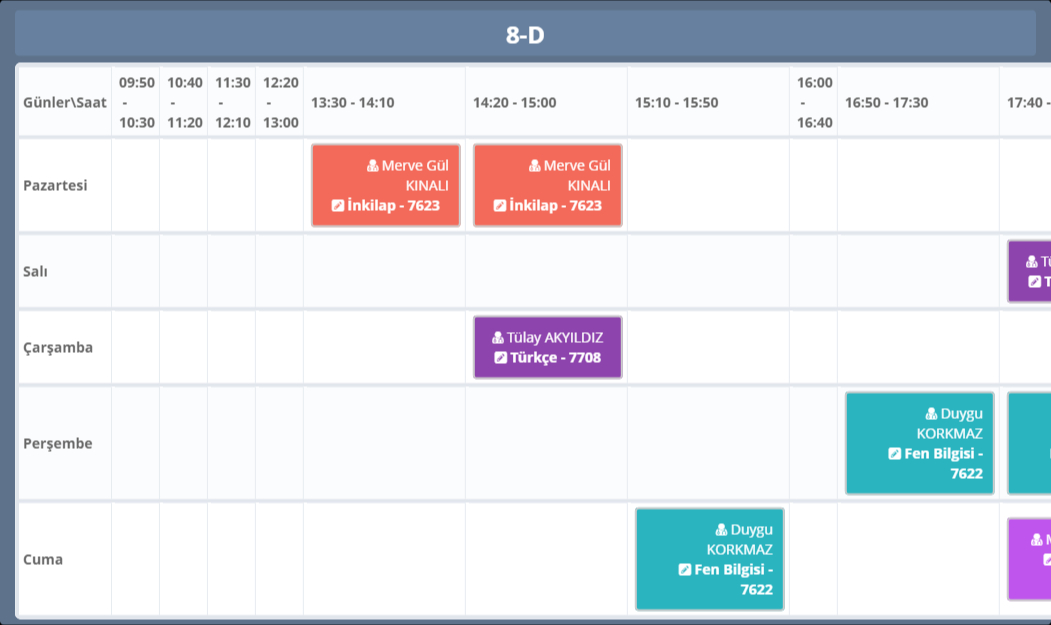This screenshot has width=1051, height=625.
Task: Click the 09:50 - 10:30 time header
Action: [x=137, y=102]
